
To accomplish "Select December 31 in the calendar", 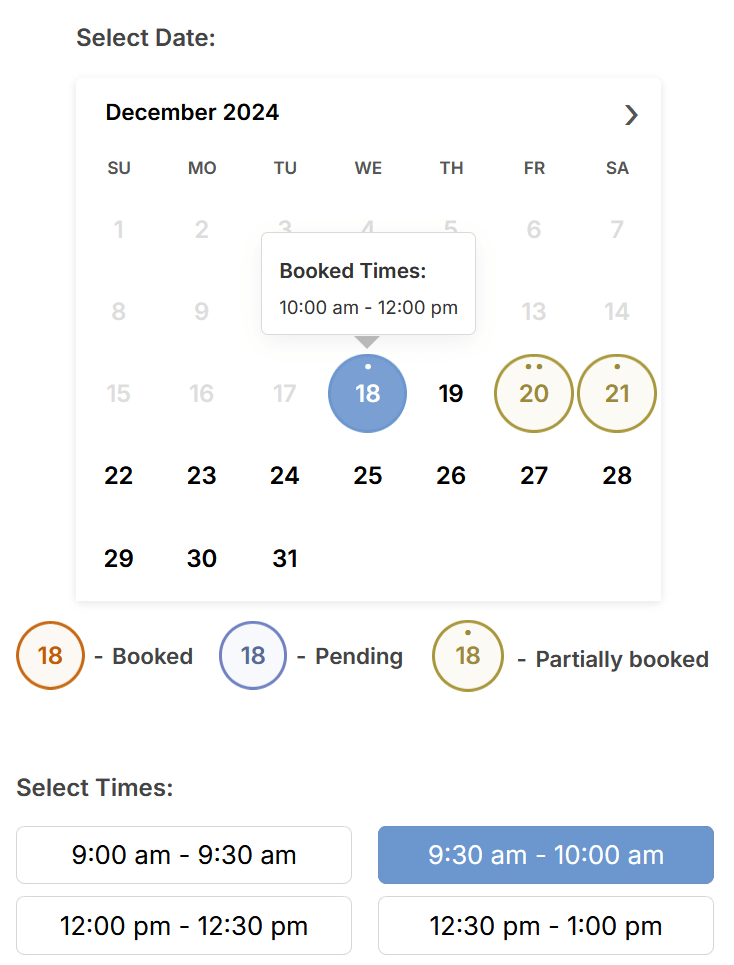I will pos(285,559).
